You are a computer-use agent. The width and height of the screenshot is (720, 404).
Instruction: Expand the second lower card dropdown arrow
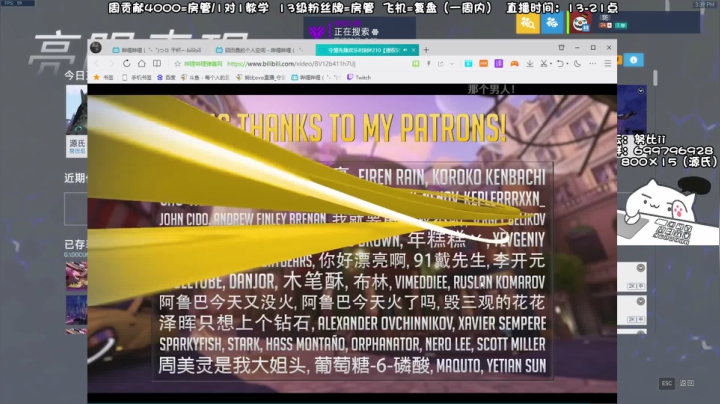pyautogui.click(x=641, y=301)
